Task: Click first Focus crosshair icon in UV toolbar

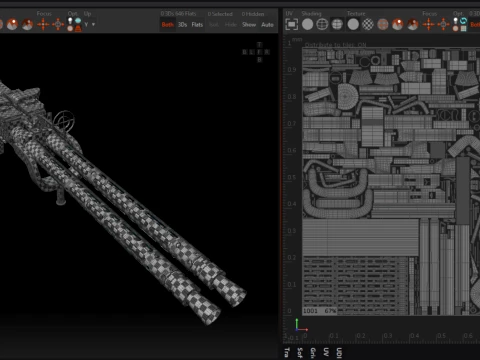Action: pos(429,24)
